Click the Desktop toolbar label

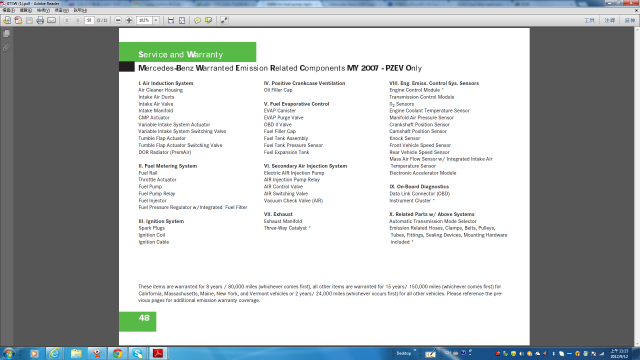(x=404, y=353)
